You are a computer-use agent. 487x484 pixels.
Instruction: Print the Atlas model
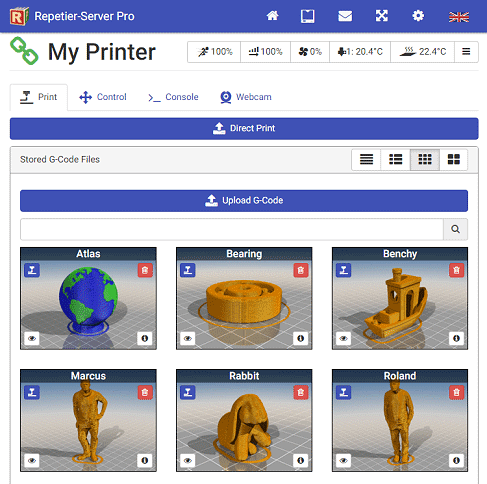pos(32,270)
